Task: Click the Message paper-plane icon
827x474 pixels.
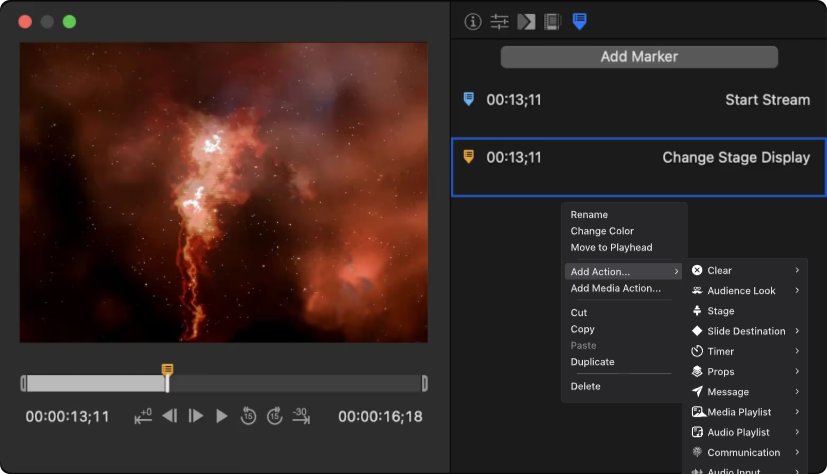Action: (697, 391)
